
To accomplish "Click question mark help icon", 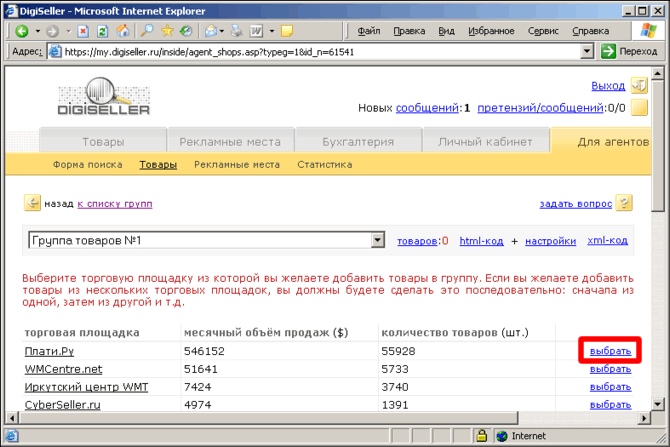I will tap(624, 203).
